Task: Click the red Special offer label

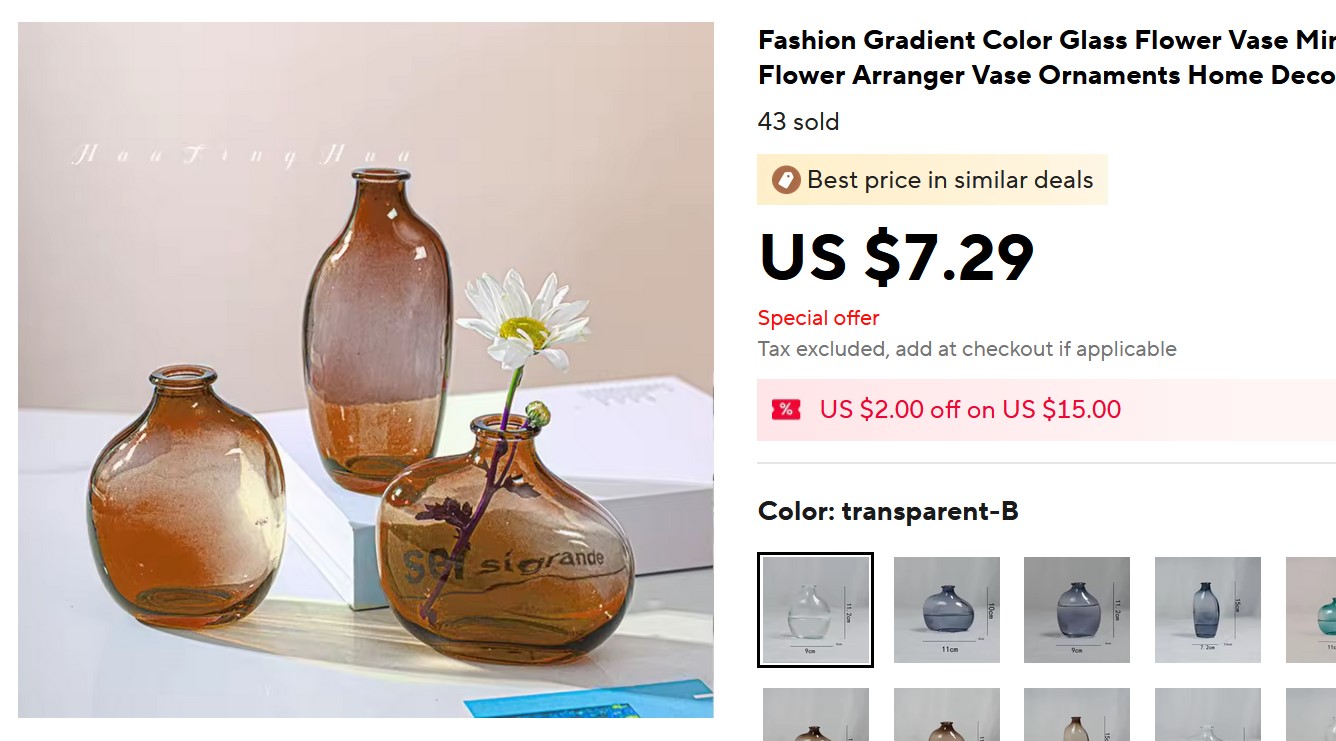Action: tap(818, 318)
